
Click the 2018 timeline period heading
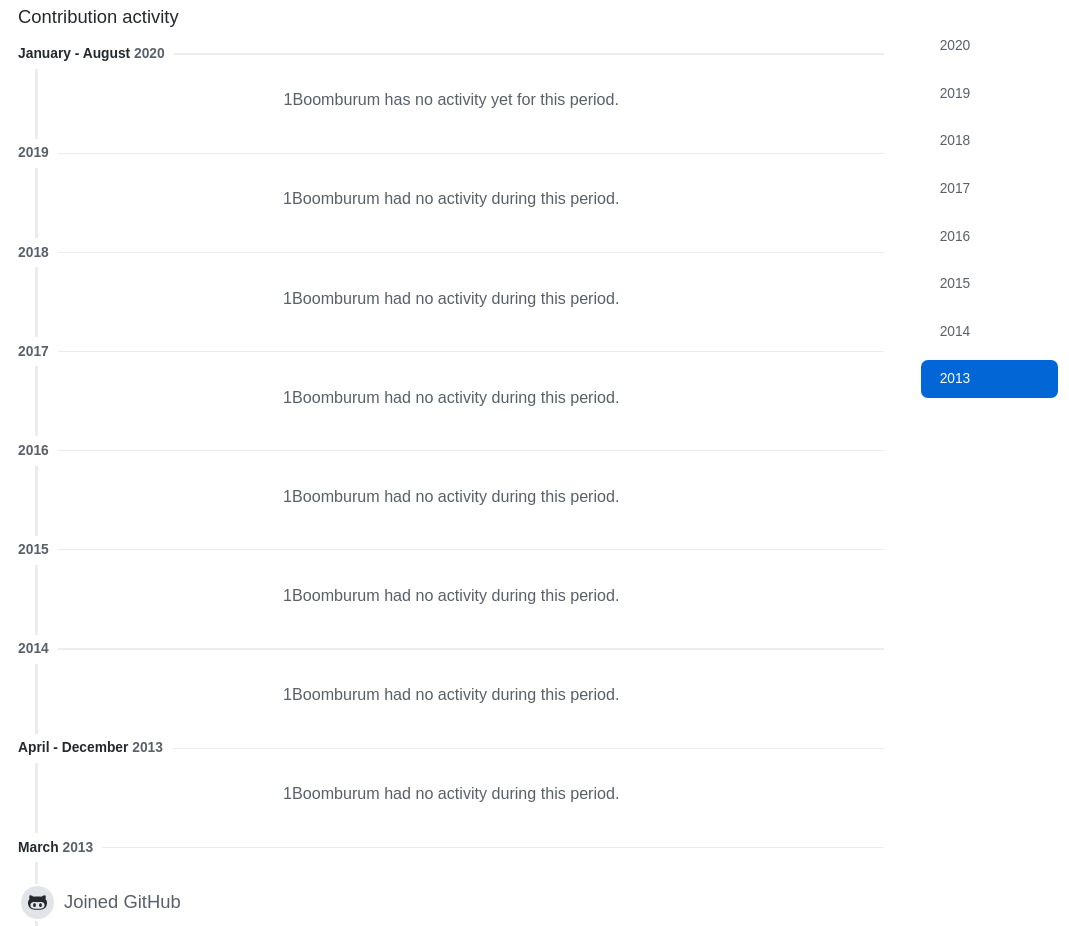[x=33, y=252]
